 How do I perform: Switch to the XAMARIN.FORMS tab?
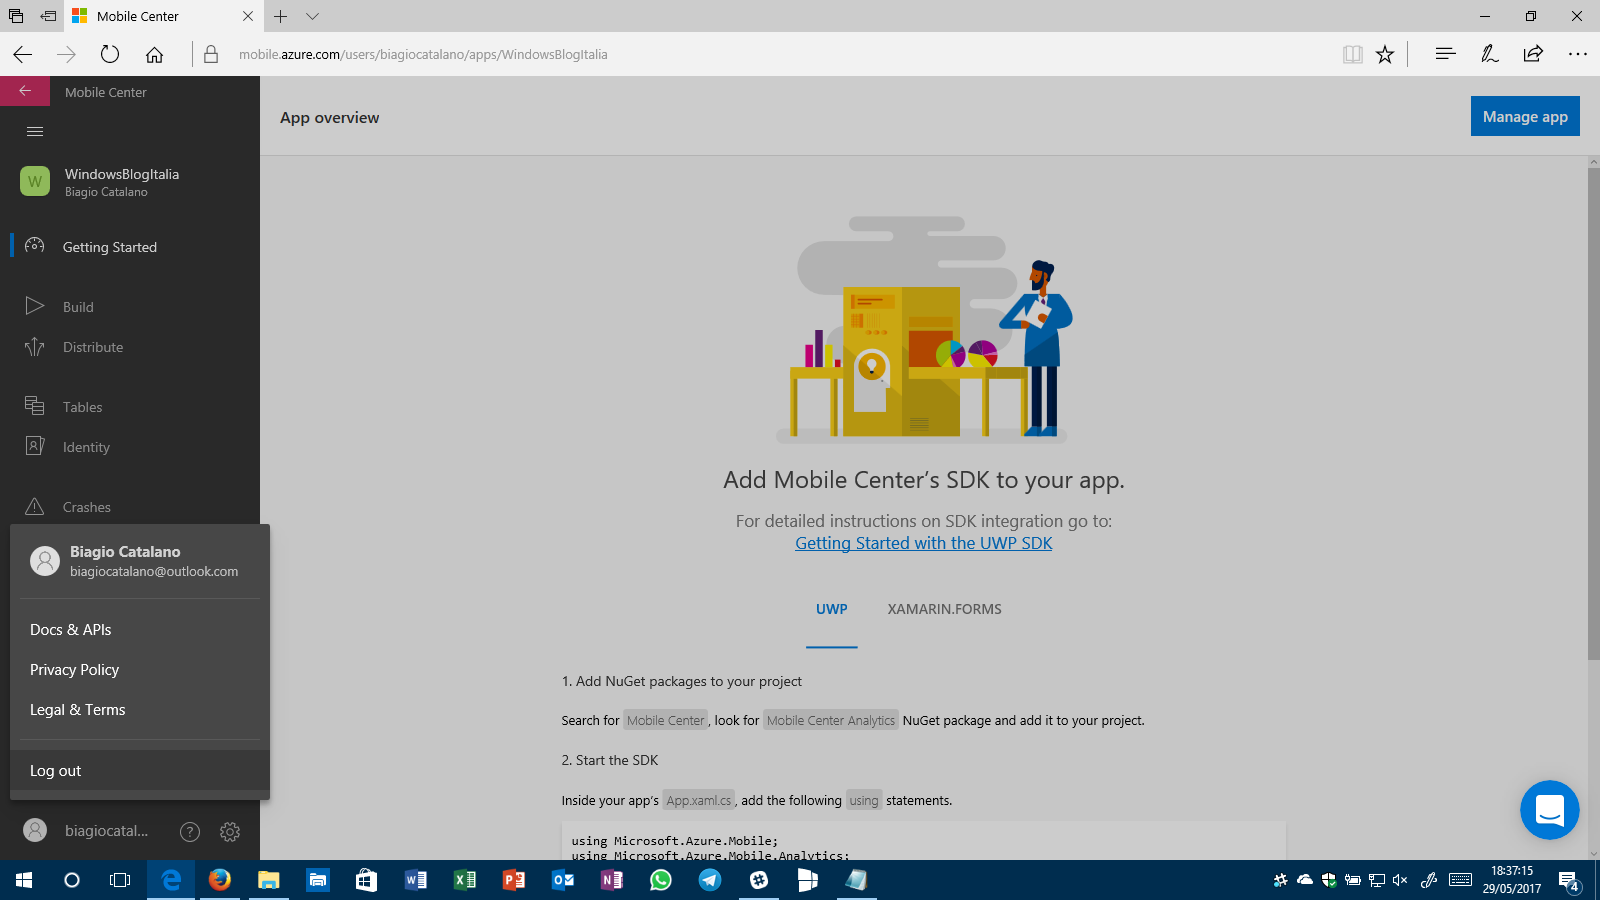(945, 609)
